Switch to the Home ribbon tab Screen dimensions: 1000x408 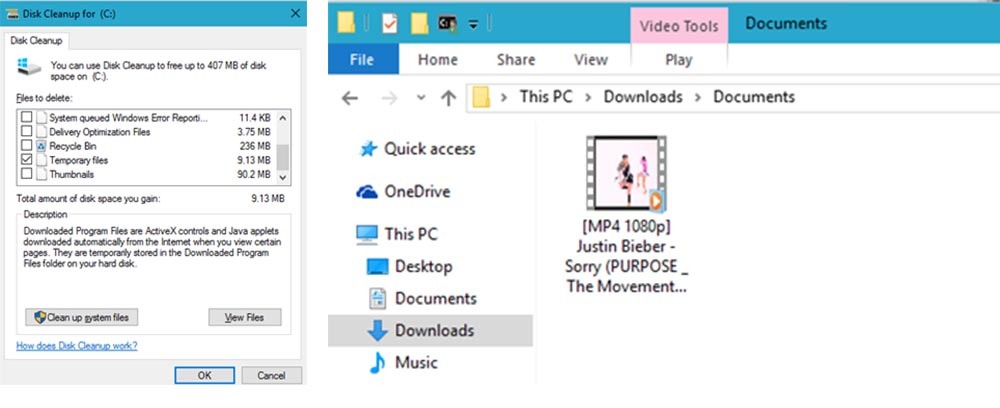coord(438,60)
